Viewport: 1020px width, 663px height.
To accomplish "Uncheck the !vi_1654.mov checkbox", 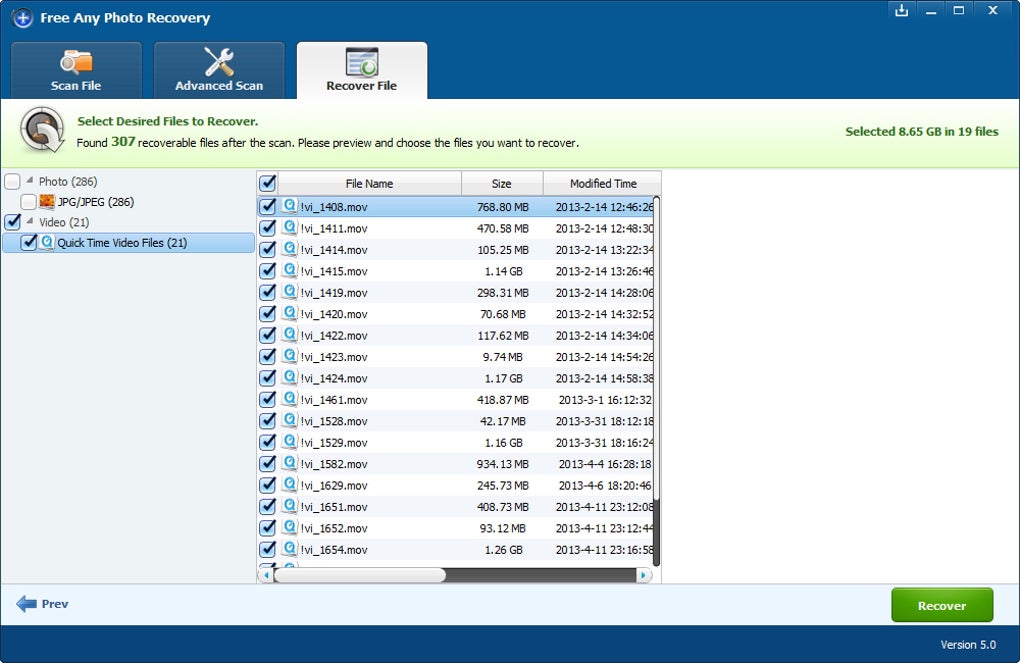I will click(267, 549).
